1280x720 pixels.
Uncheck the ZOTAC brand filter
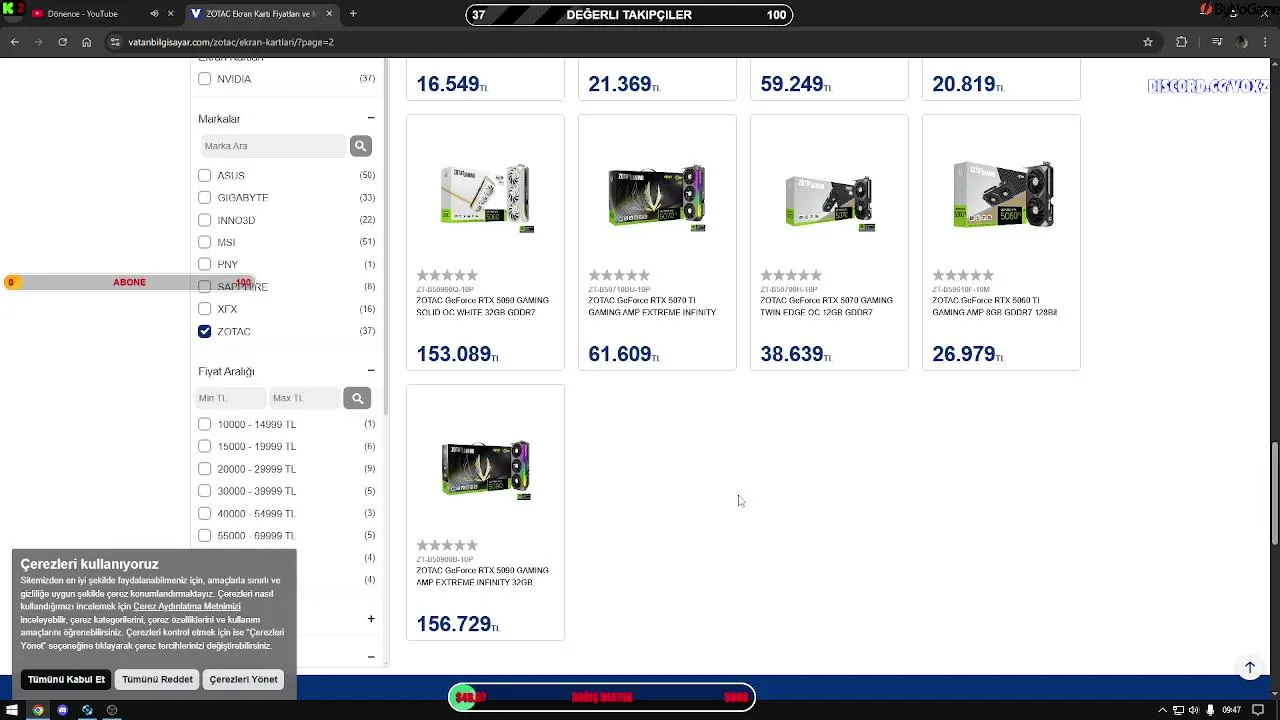[x=204, y=331]
